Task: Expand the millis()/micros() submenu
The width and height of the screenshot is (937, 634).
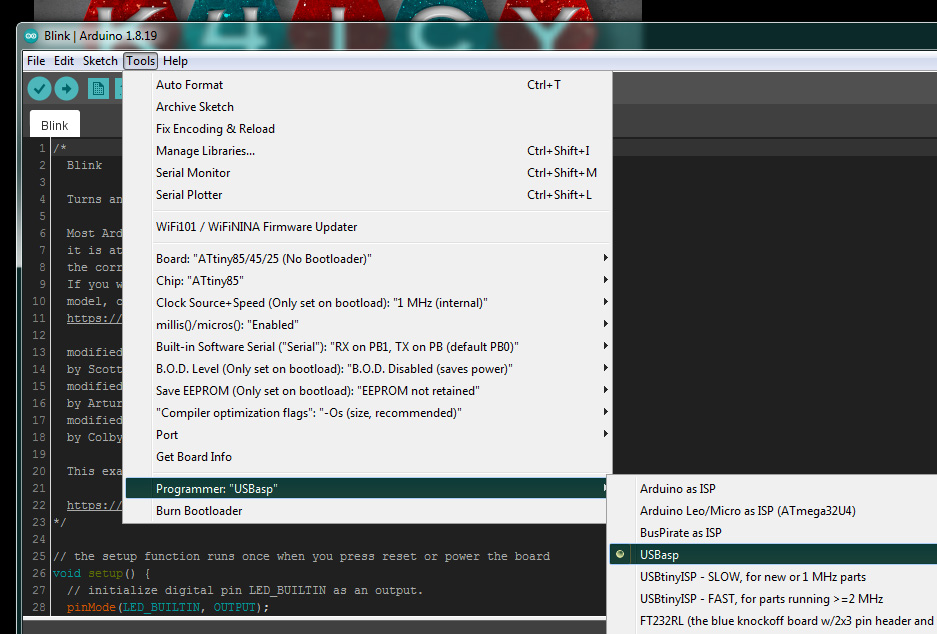Action: click(368, 325)
